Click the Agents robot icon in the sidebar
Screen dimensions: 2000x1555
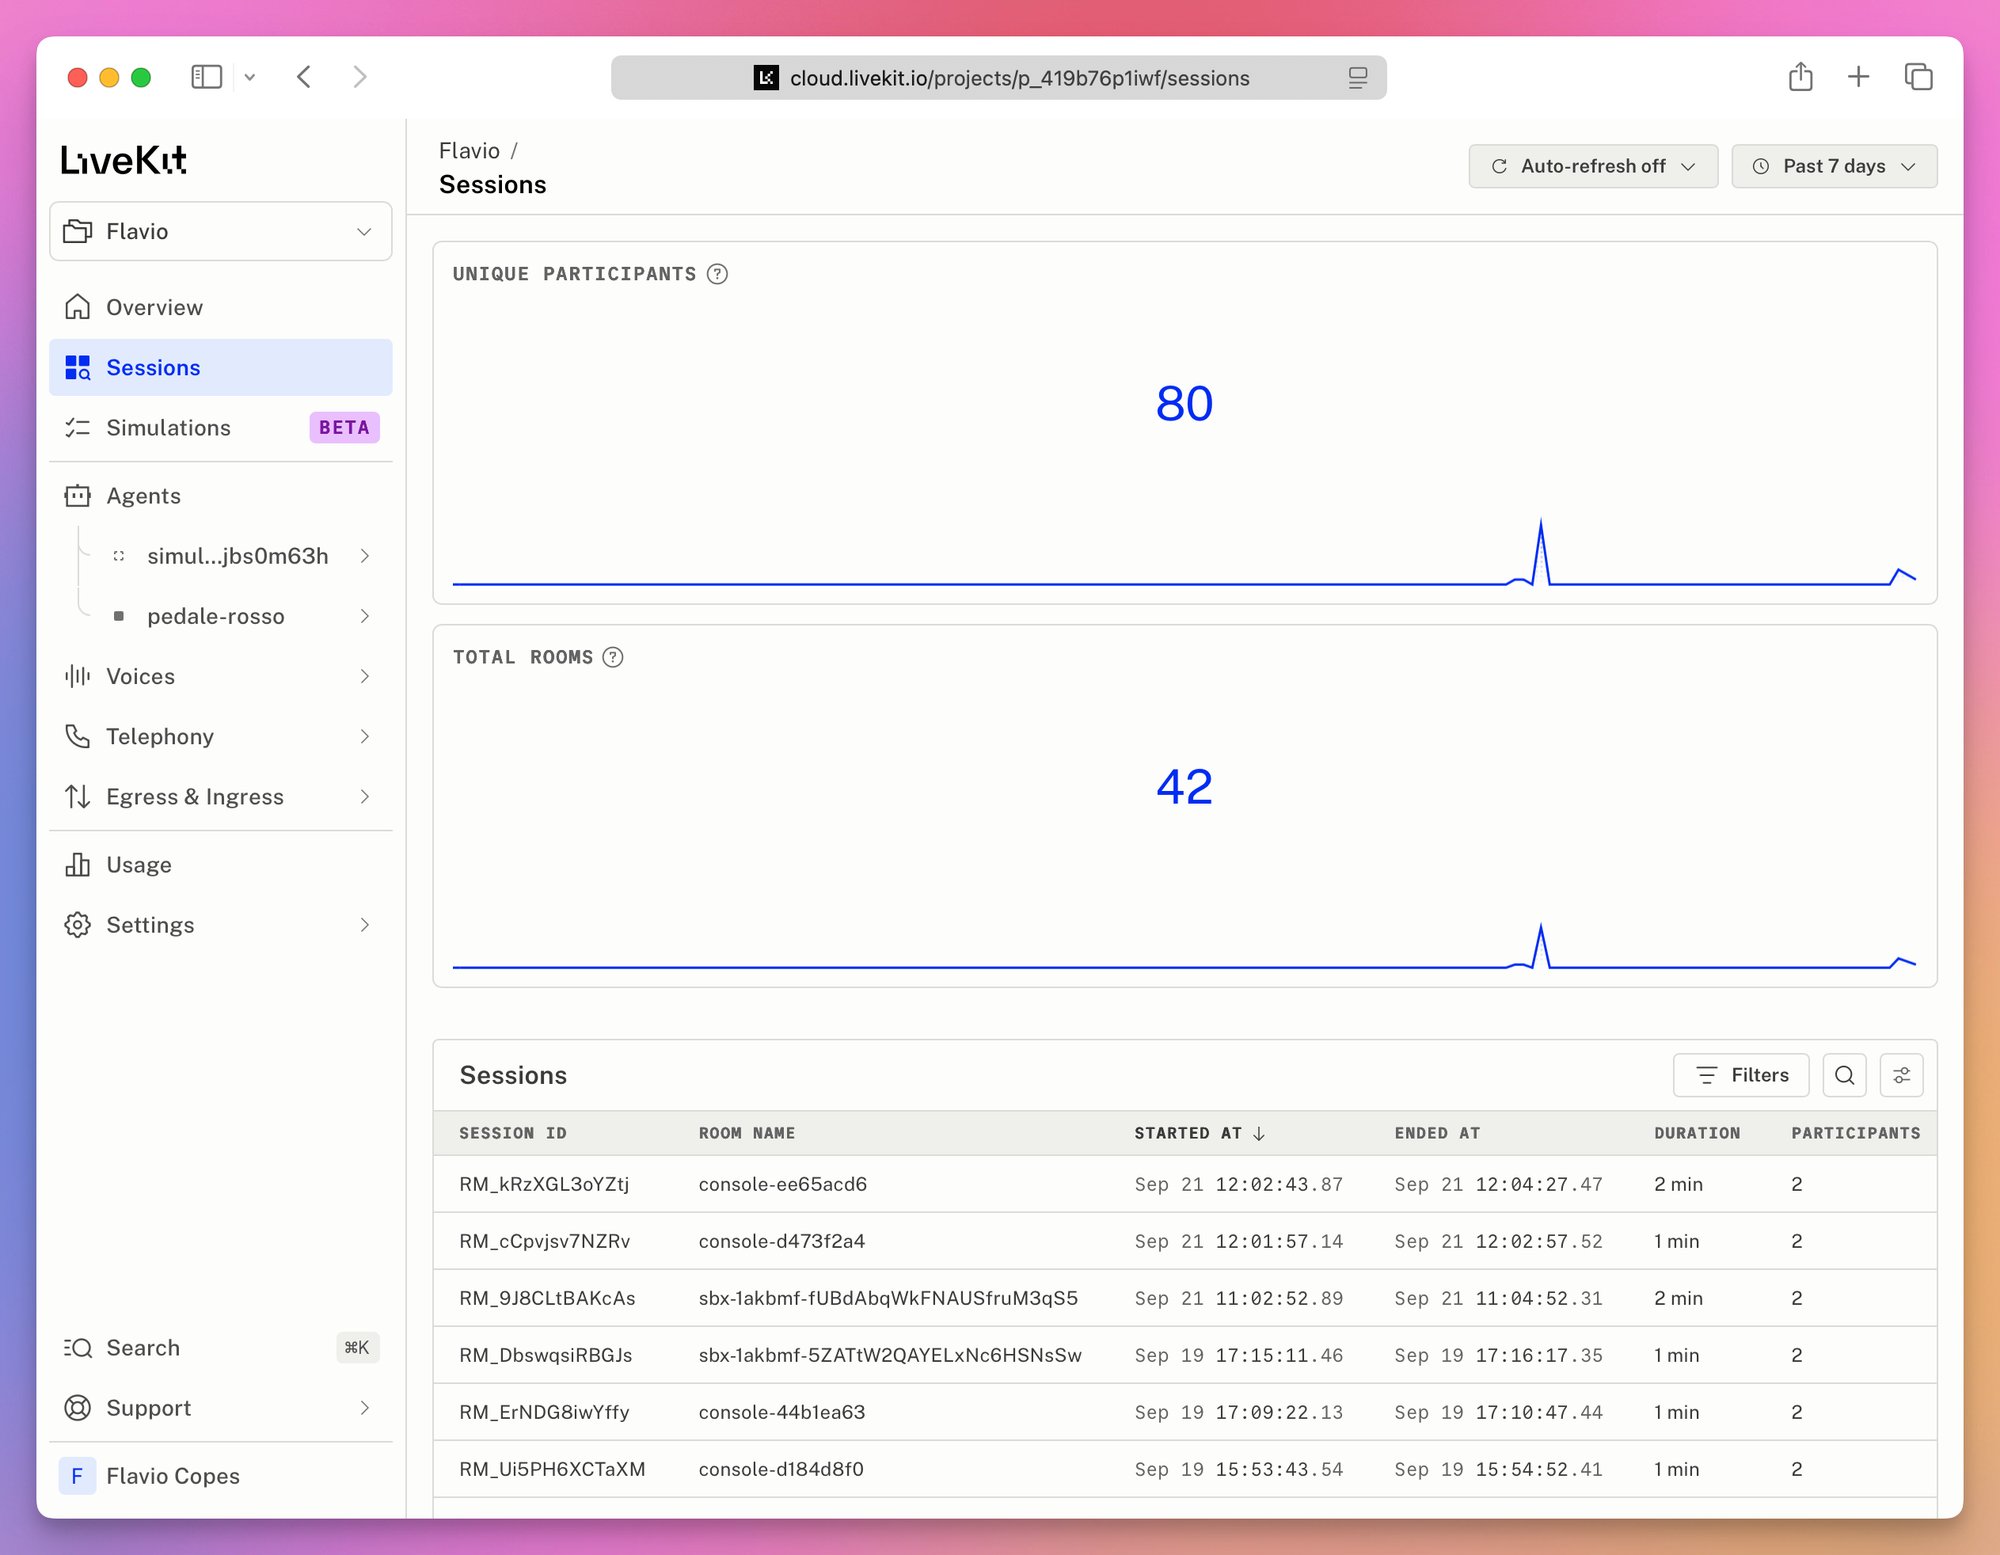(77, 496)
